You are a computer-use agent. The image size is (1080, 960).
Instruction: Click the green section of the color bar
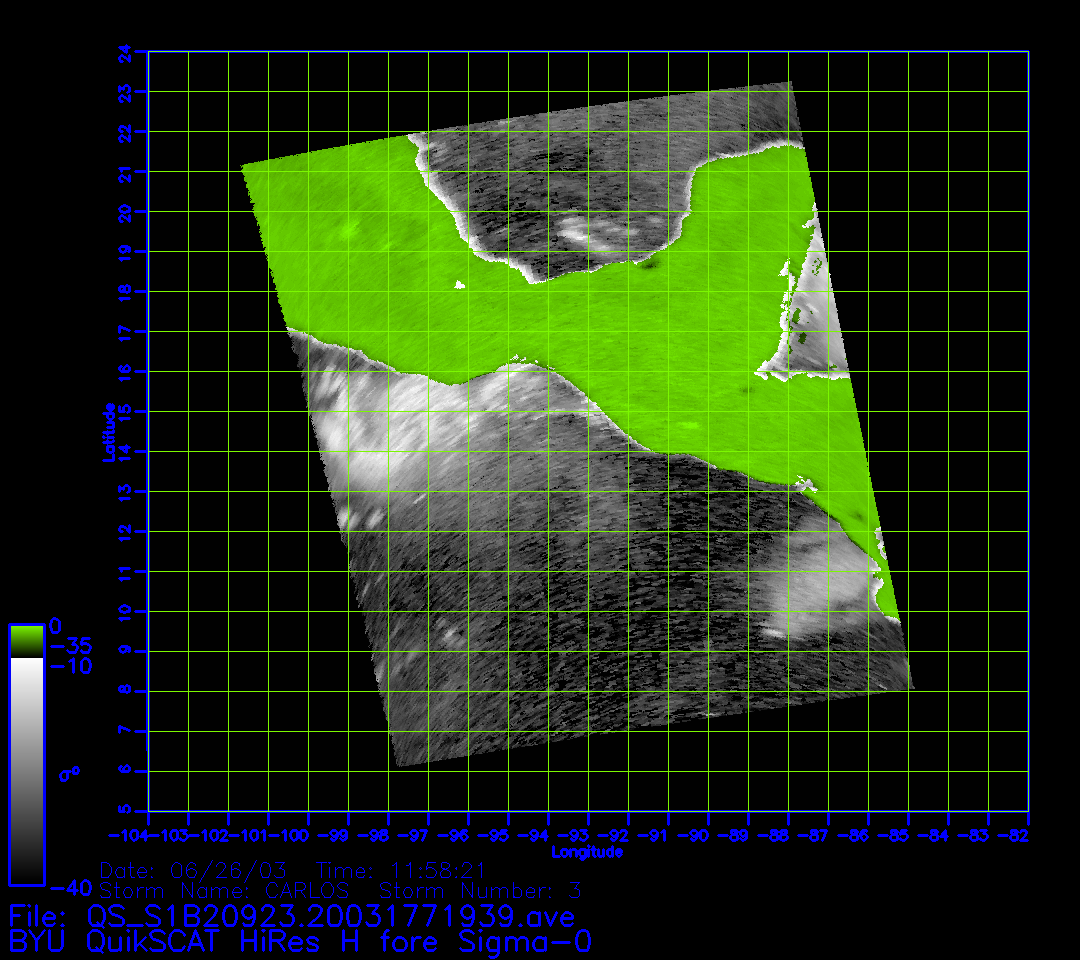pos(26,640)
